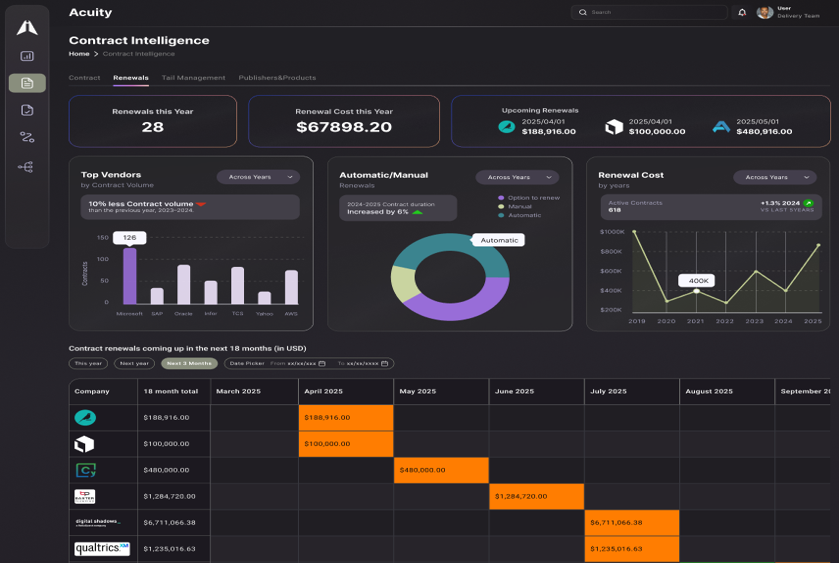839x563 pixels.
Task: Go to Home breadcrumb link
Action: (x=79, y=54)
